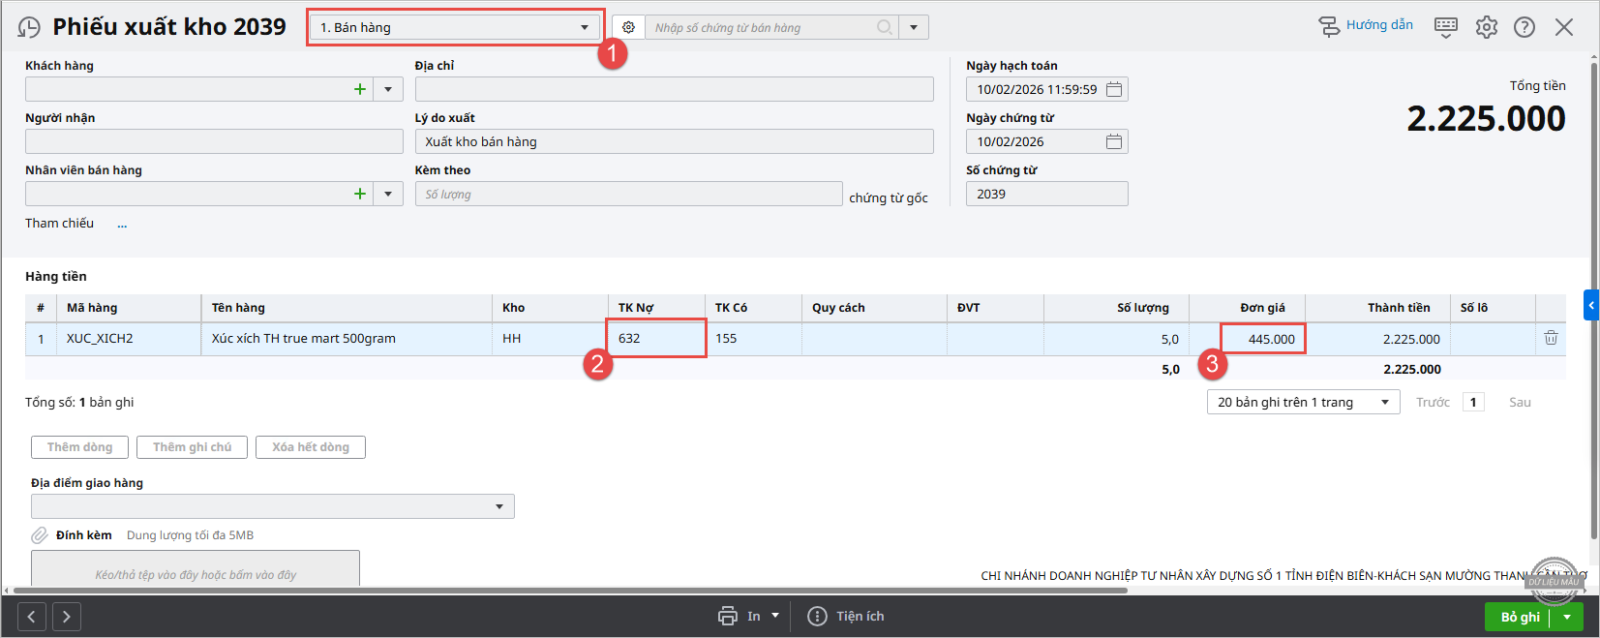Click the Xóa hết dòng button
The width and height of the screenshot is (1600, 638).
point(310,447)
